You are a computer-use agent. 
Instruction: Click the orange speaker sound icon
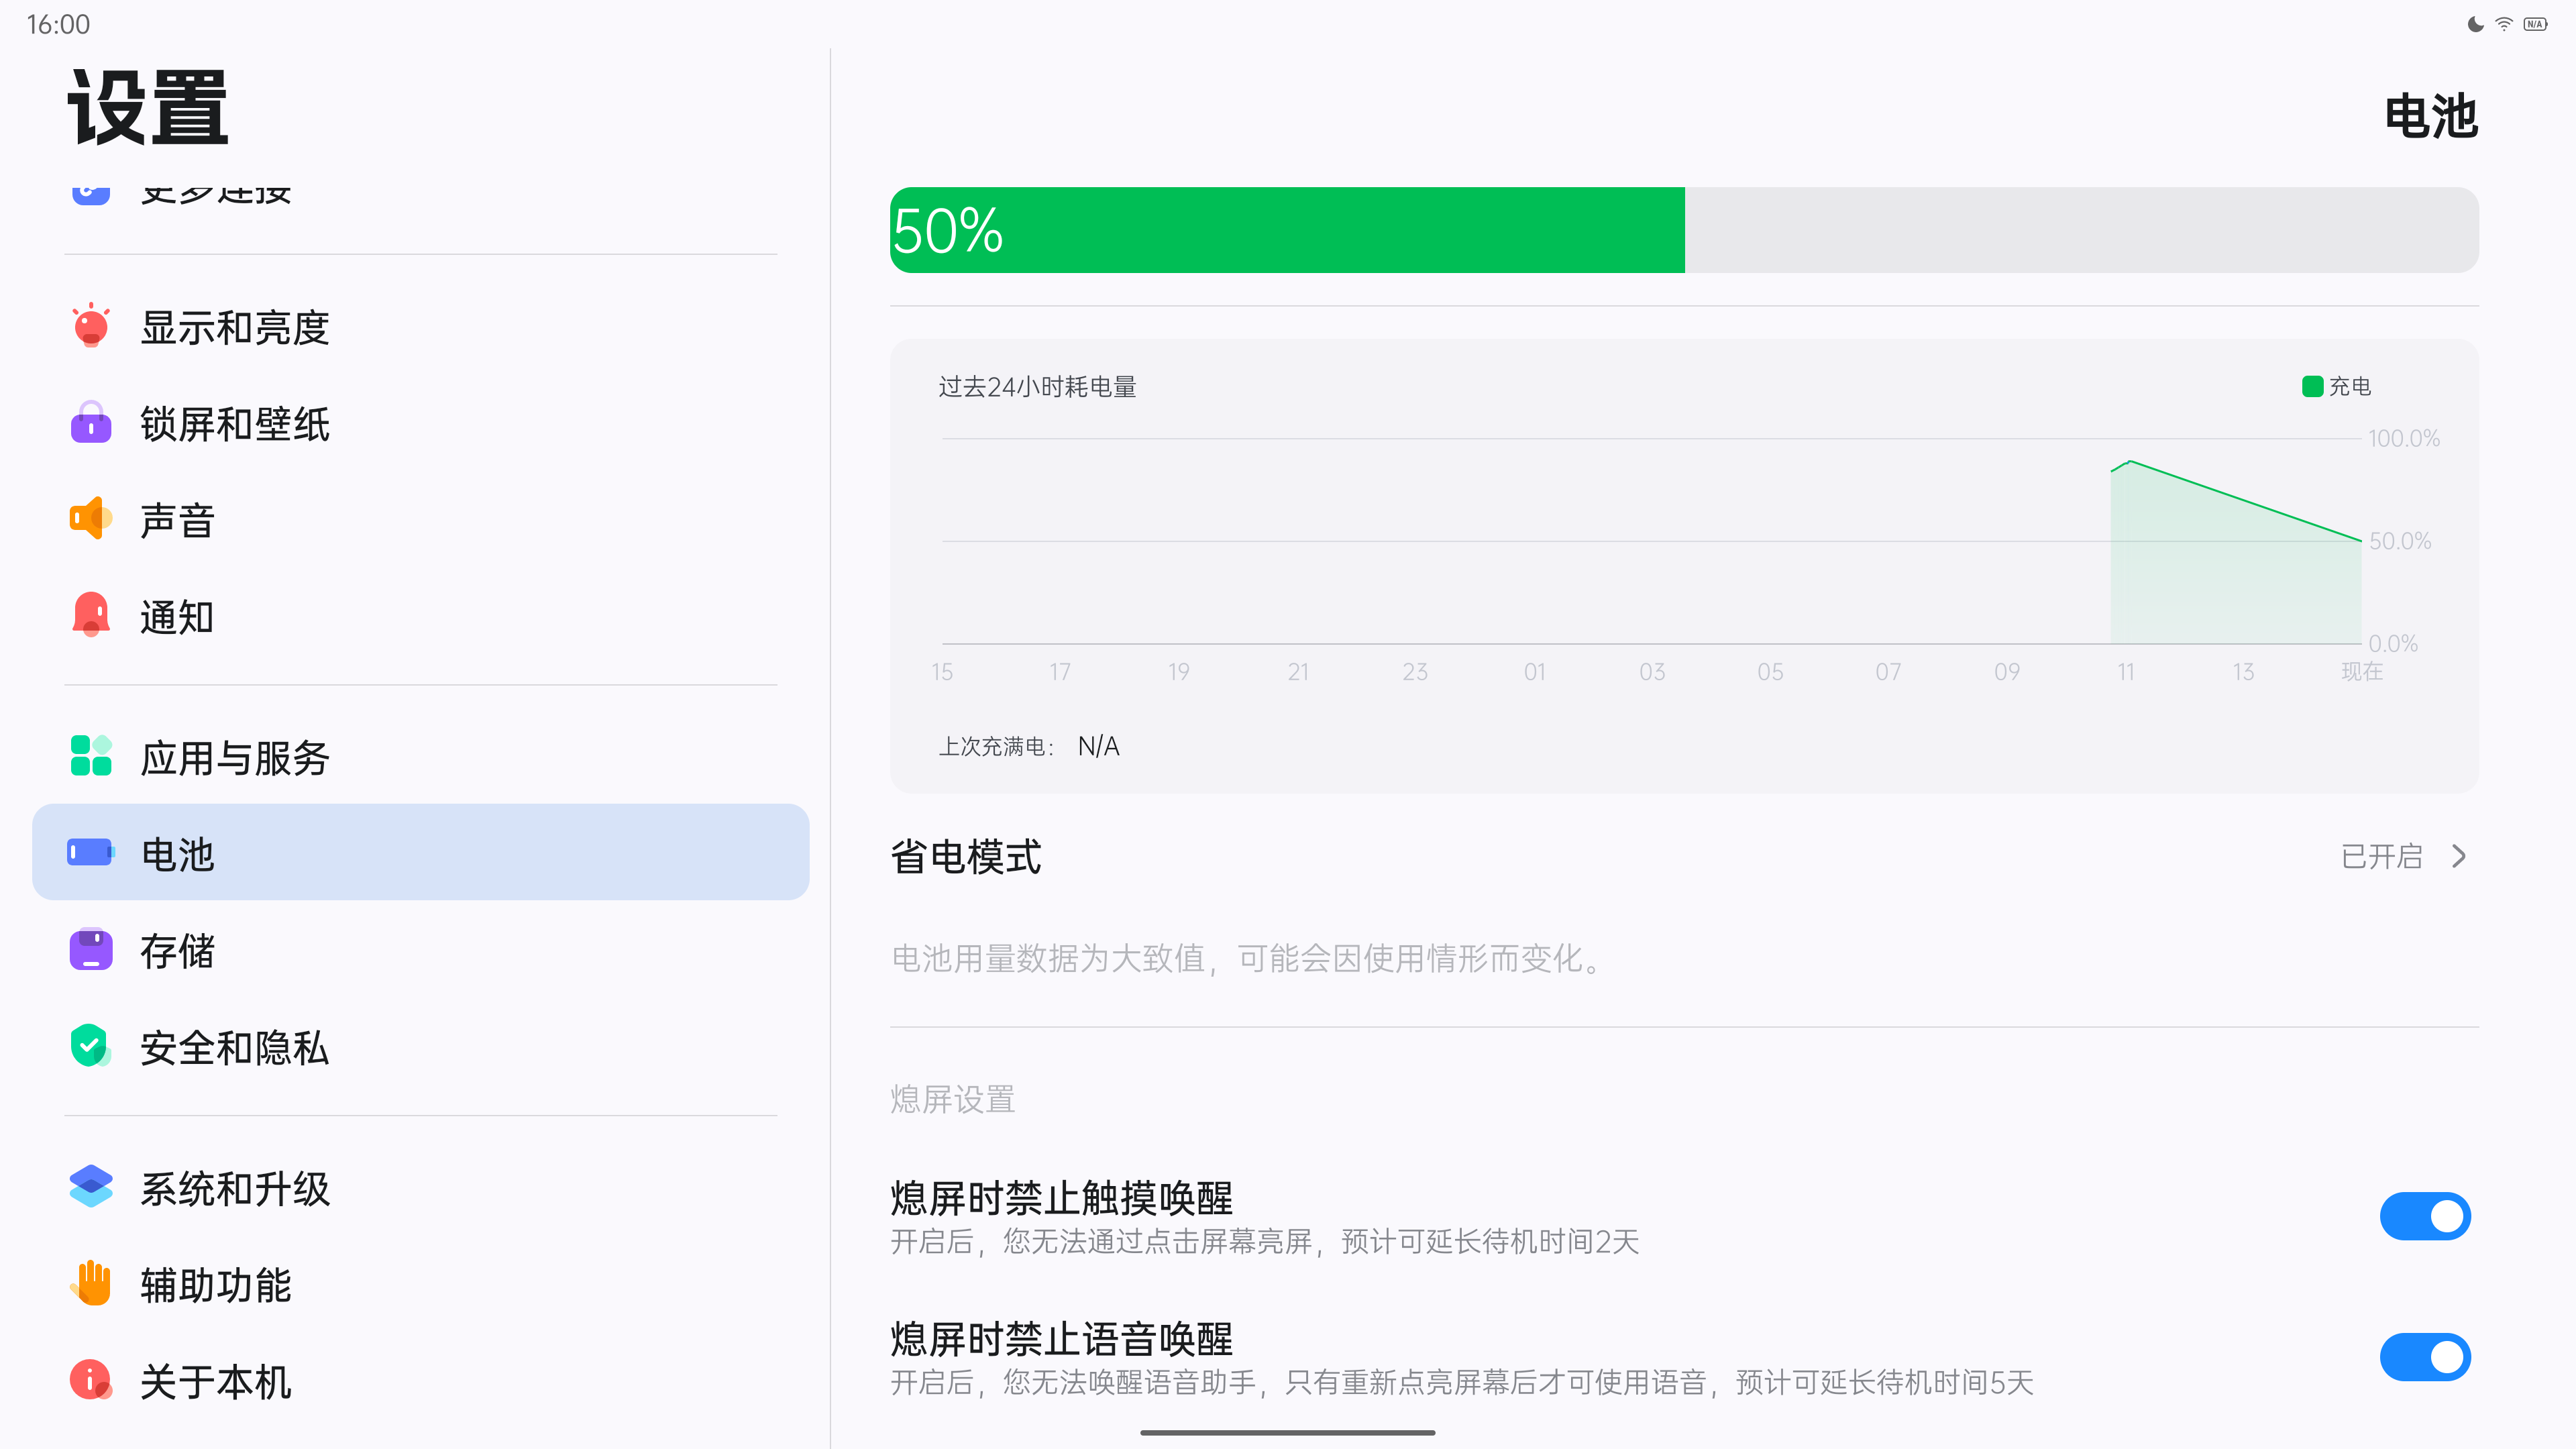click(x=91, y=519)
